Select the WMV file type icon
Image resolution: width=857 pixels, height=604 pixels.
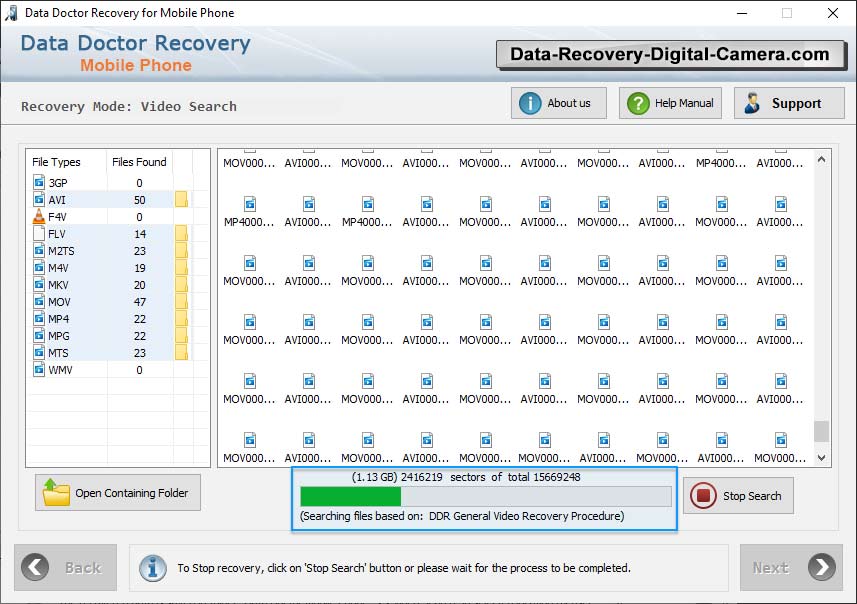tap(39, 370)
